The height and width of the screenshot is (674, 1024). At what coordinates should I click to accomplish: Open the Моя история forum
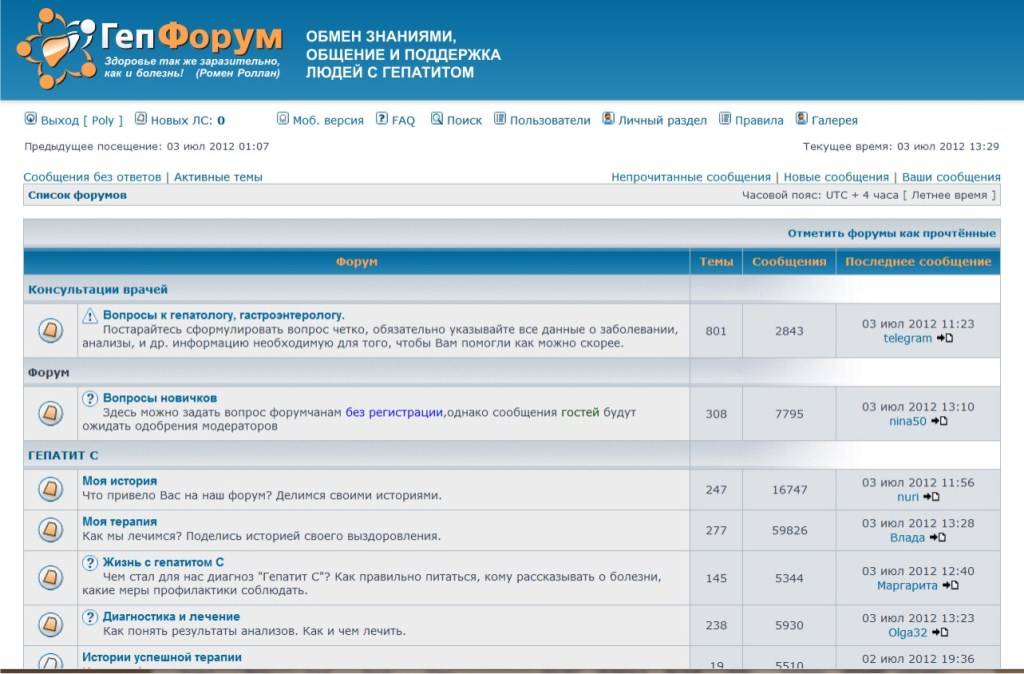(x=120, y=481)
